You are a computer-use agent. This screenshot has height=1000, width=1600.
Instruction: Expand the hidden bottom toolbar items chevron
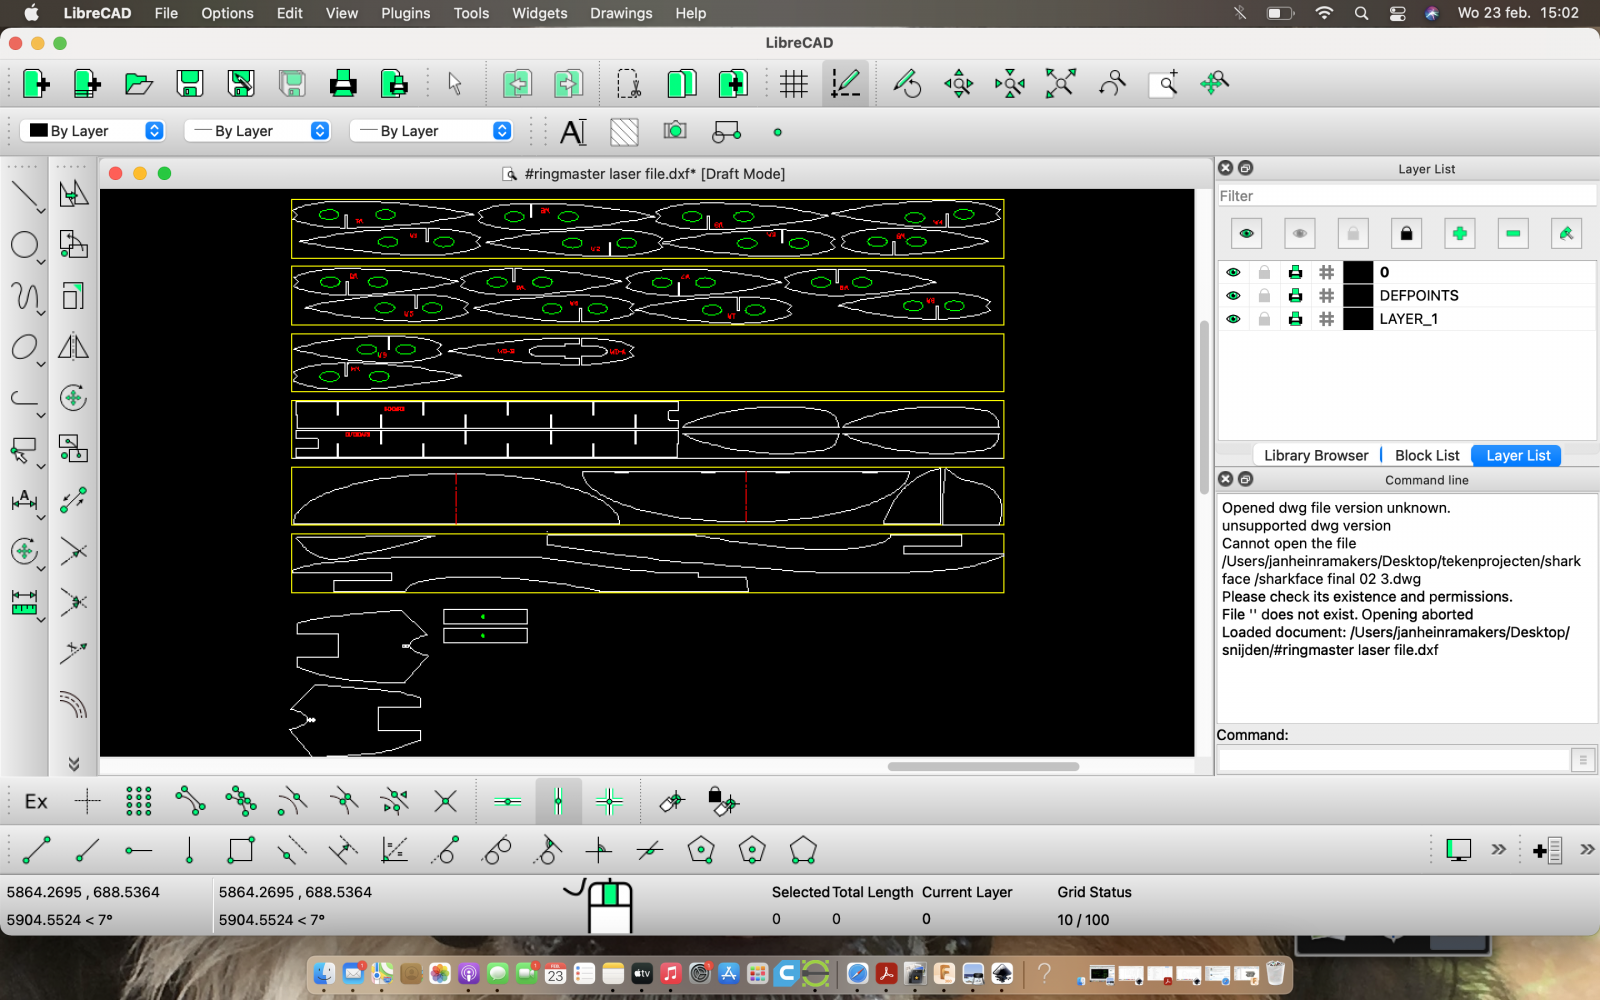click(x=1498, y=850)
